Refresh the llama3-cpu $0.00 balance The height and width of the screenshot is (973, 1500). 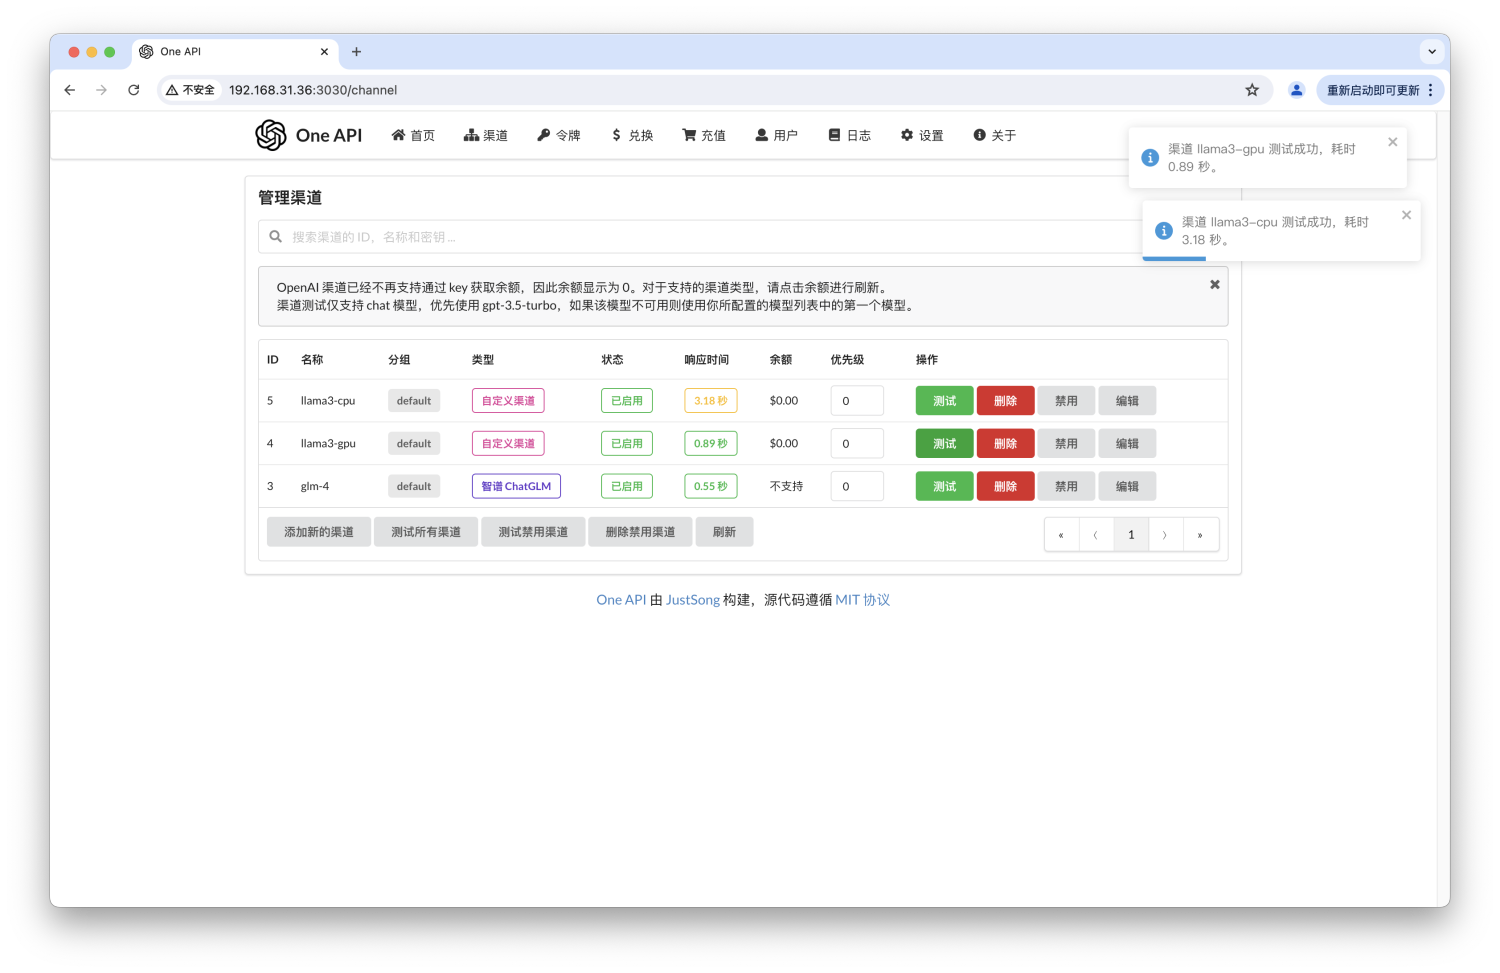coord(784,401)
